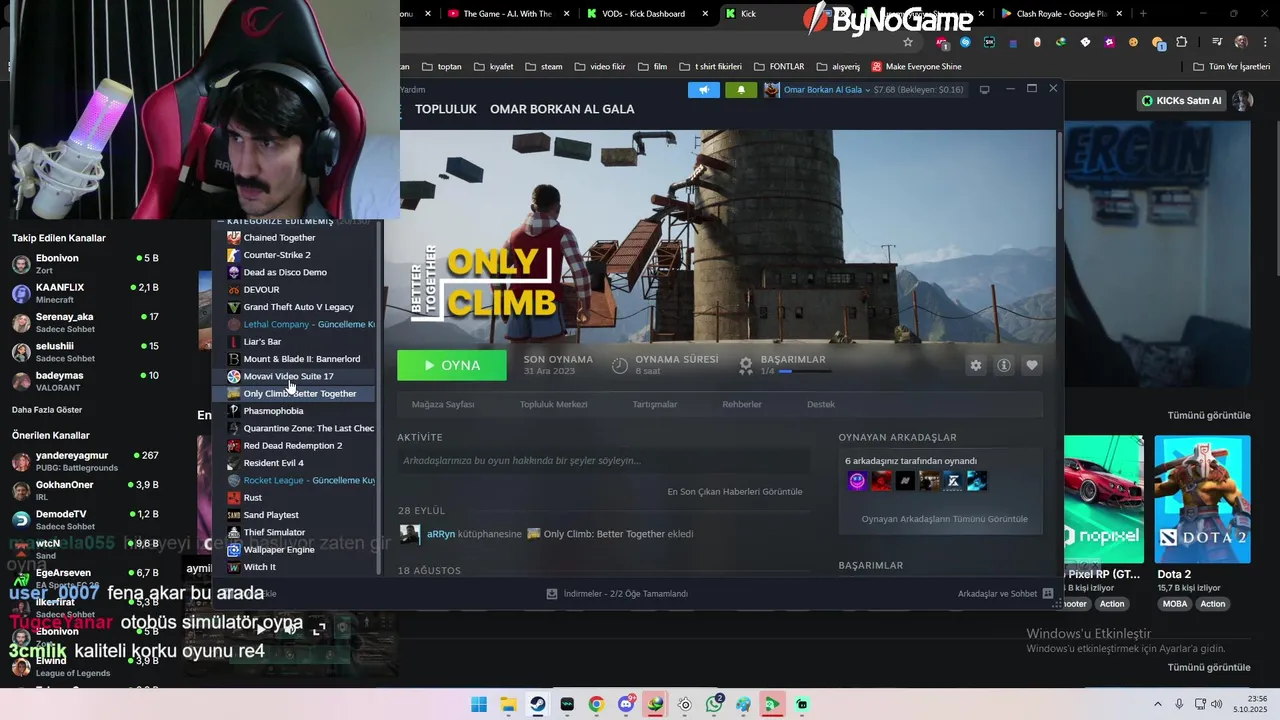This screenshot has width=1280, height=720.
Task: Click the Phasmophobia game icon
Action: point(234,411)
